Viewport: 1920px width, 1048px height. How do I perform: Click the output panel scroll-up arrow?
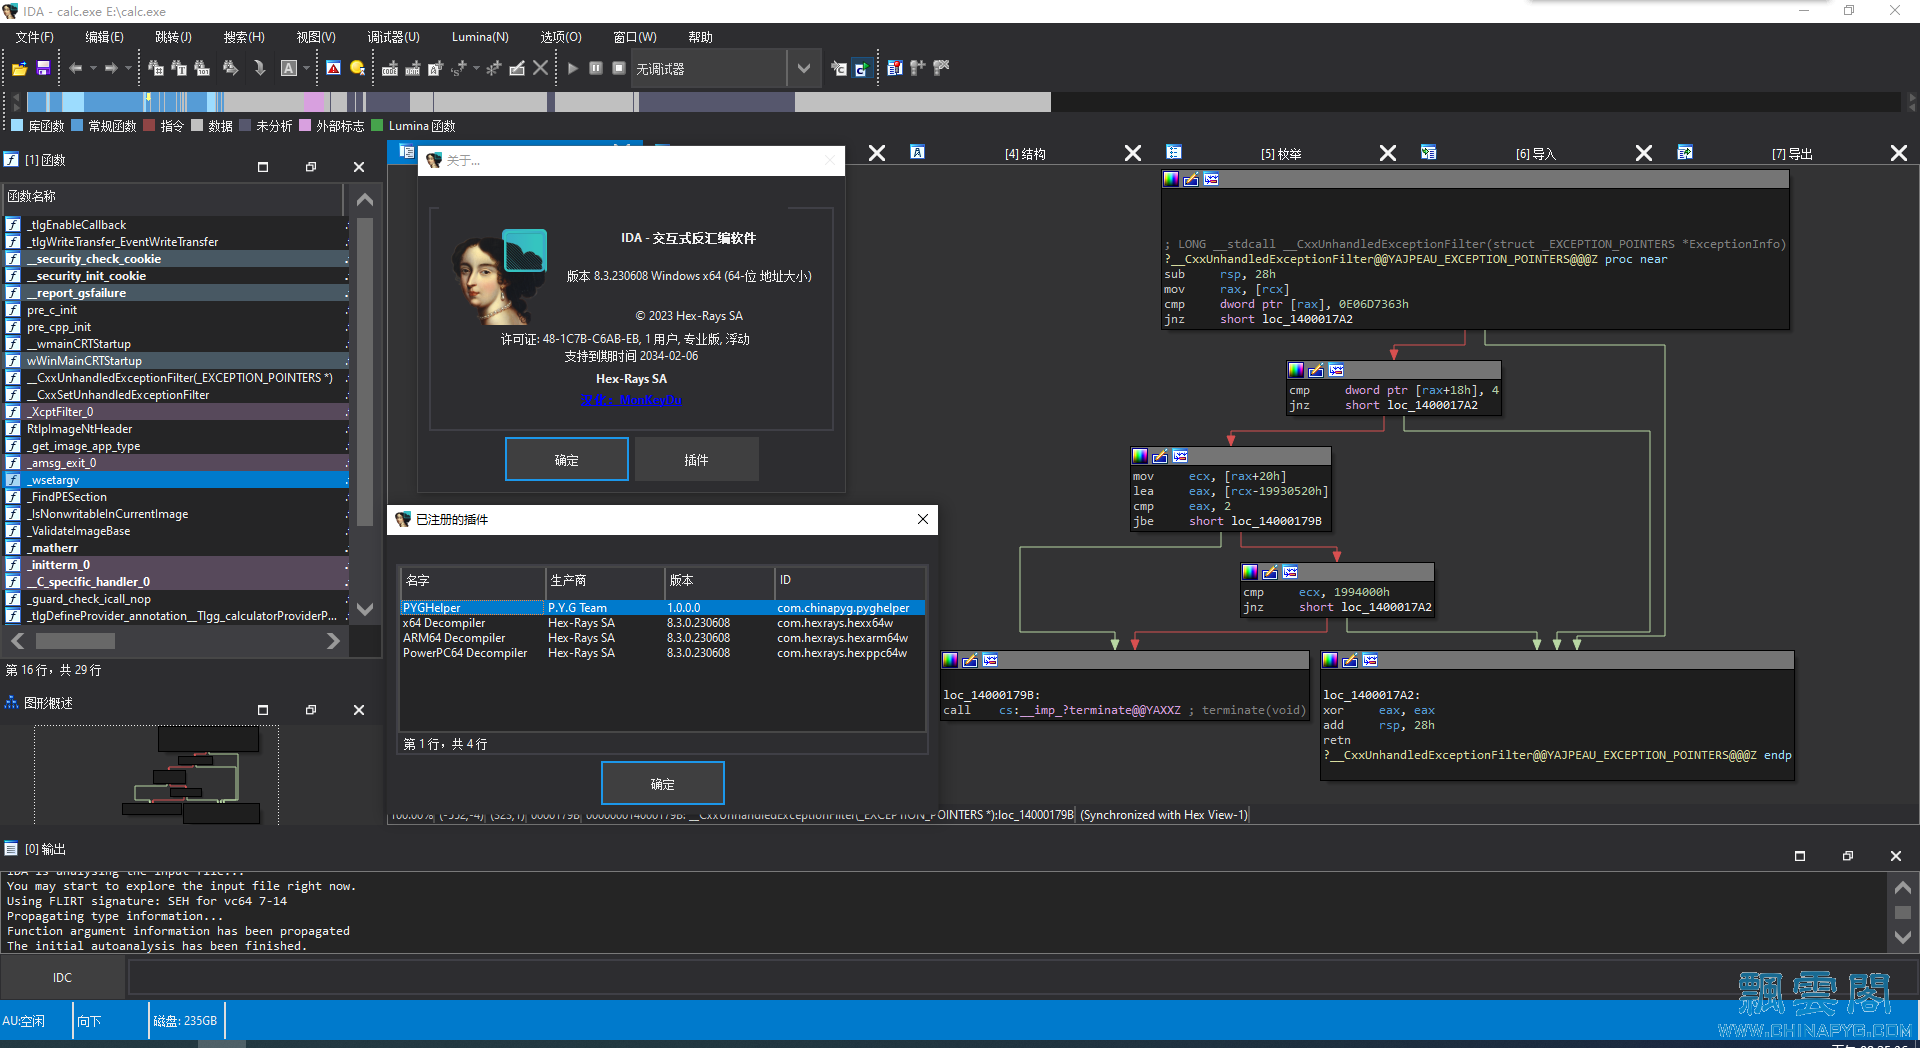(1903, 887)
